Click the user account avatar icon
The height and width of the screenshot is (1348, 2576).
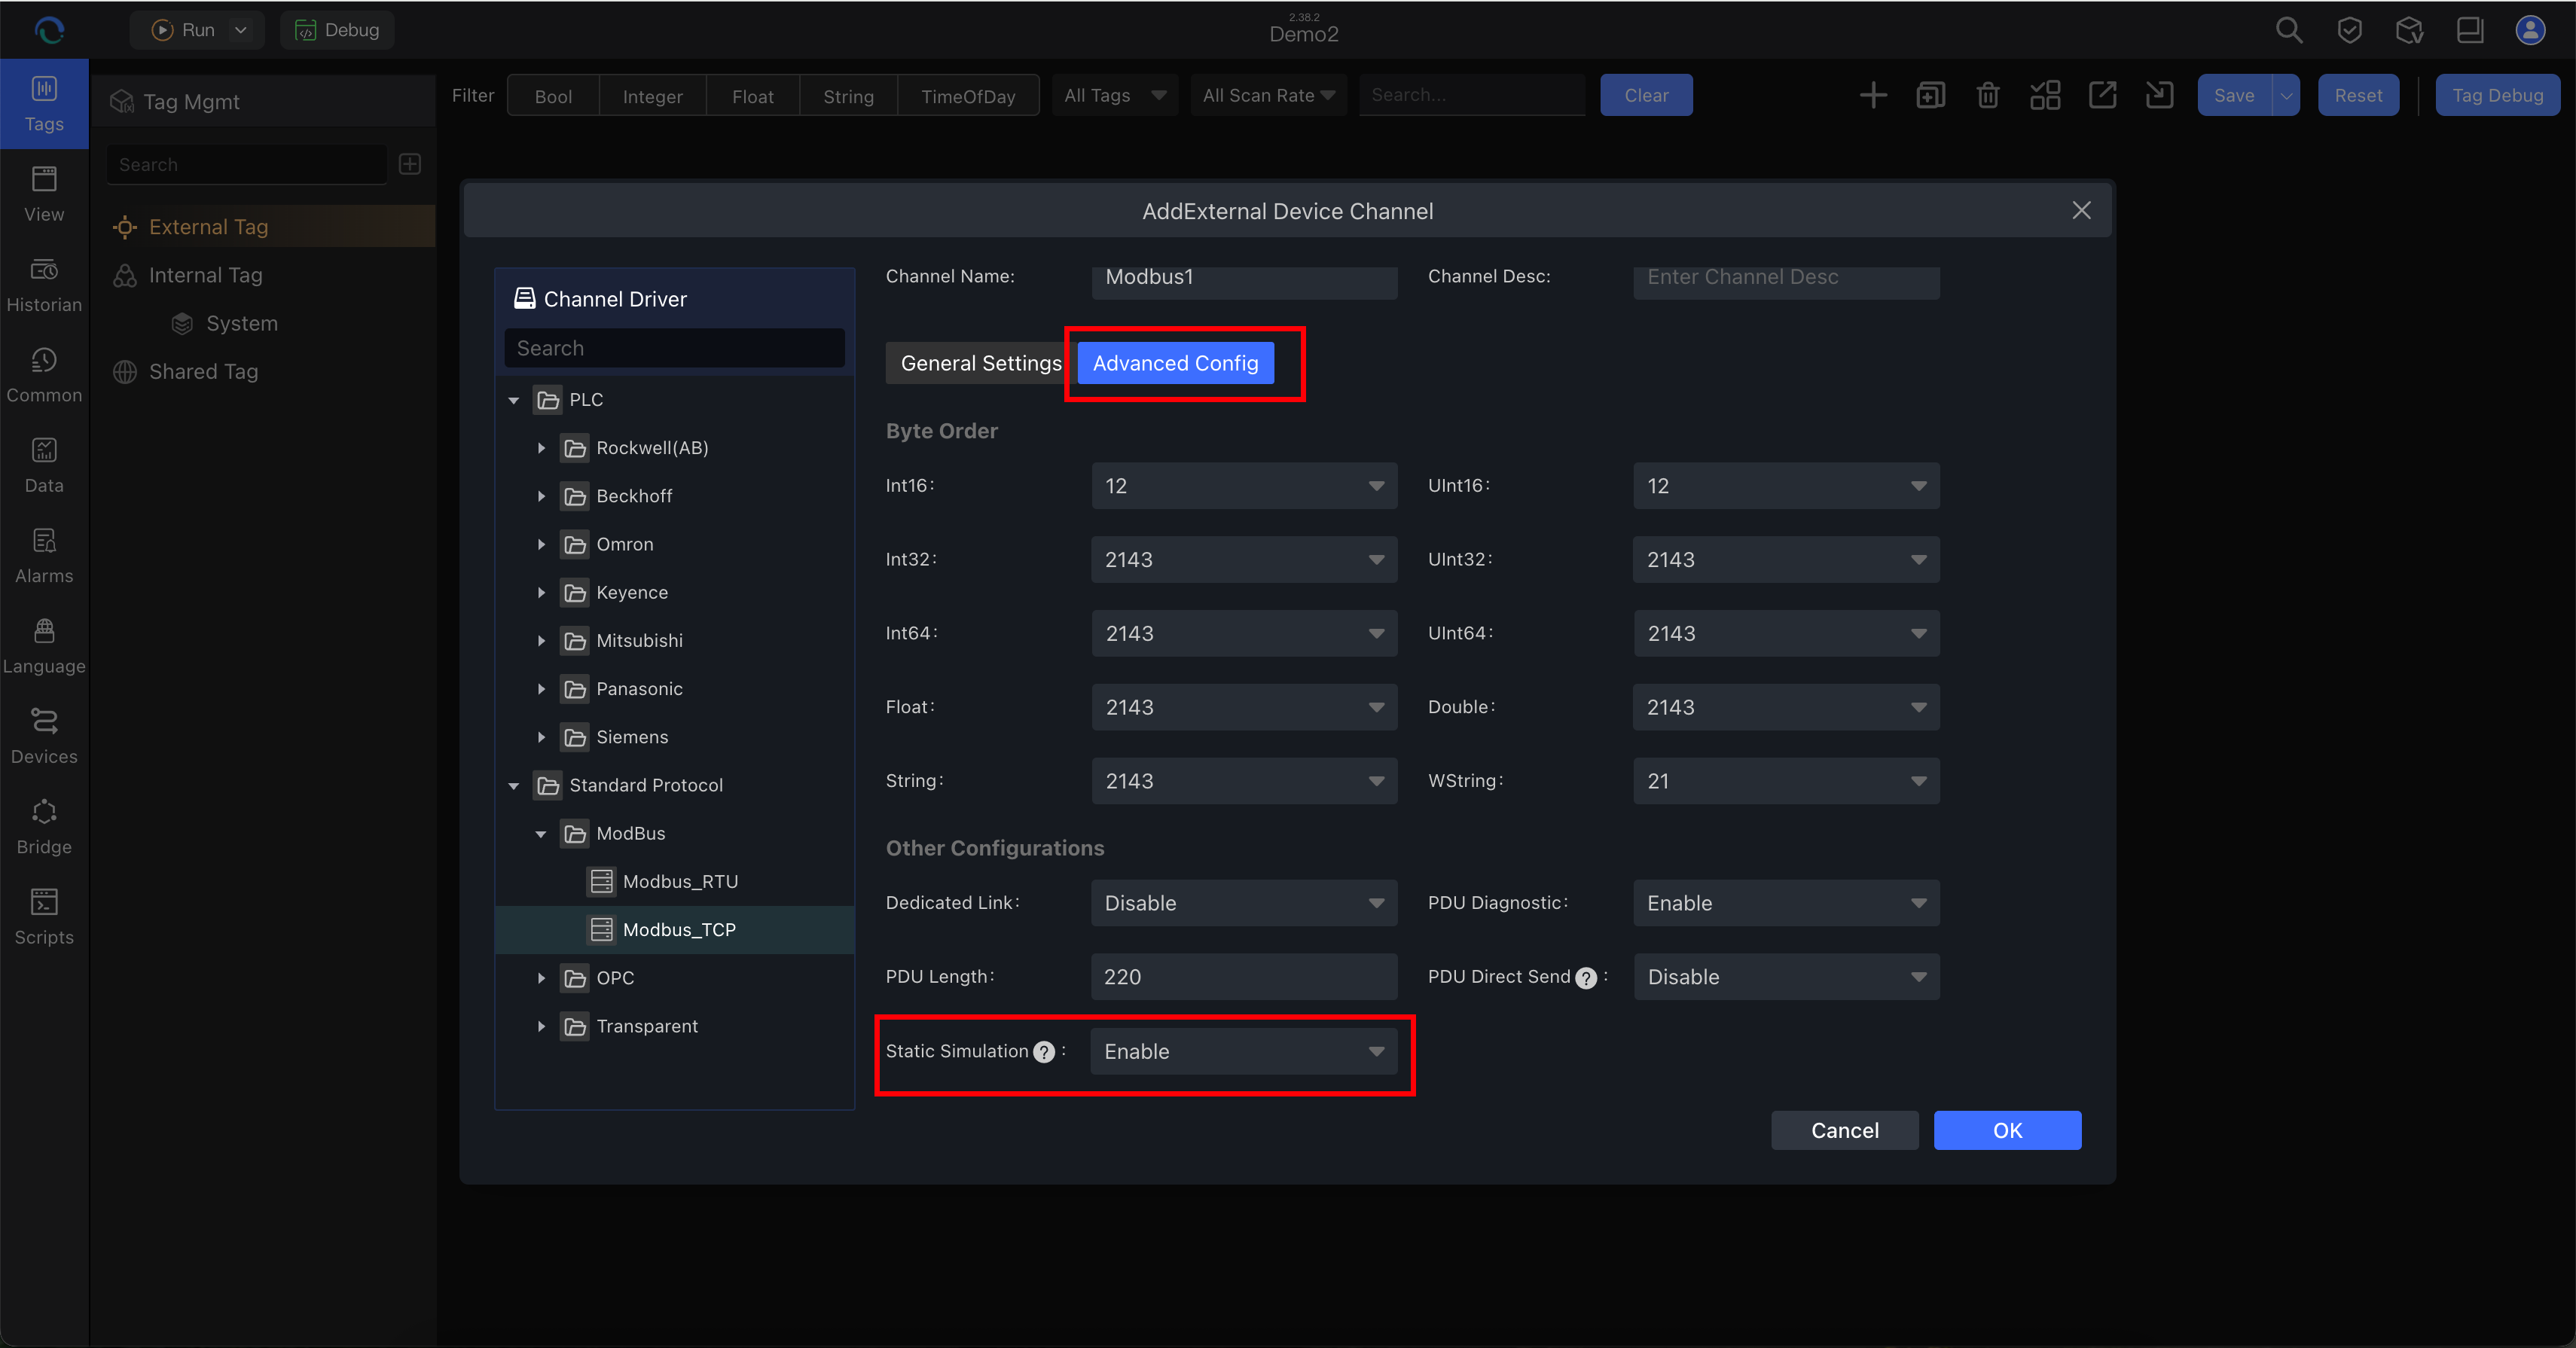tap(2530, 30)
